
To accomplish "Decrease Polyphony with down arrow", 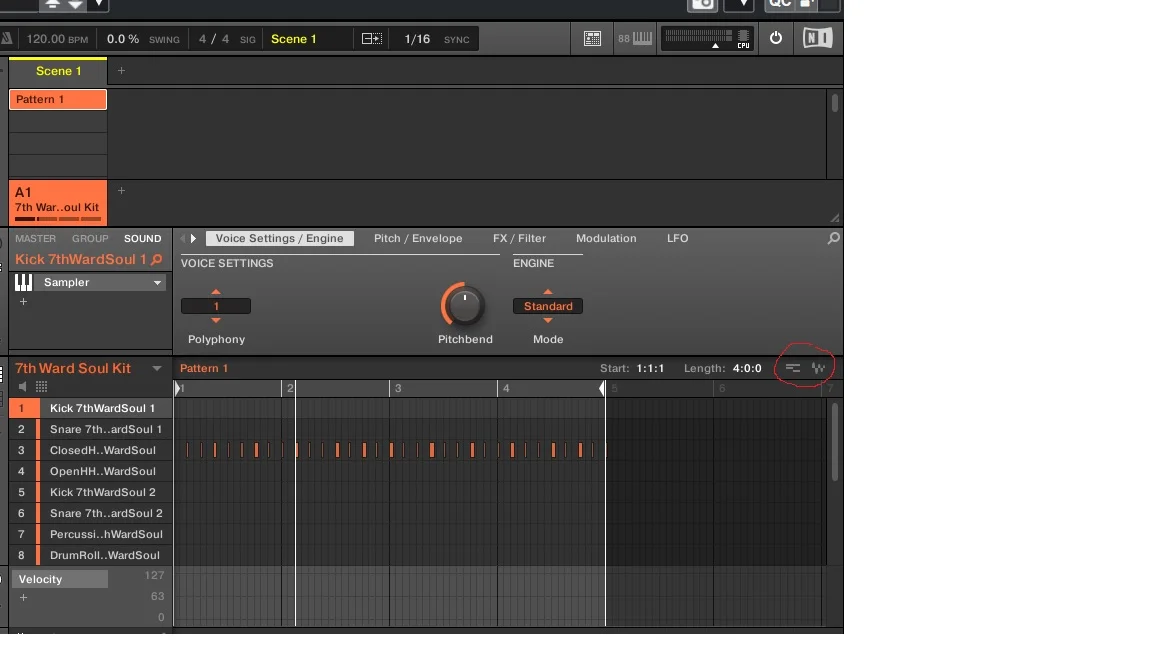I will 216,320.
